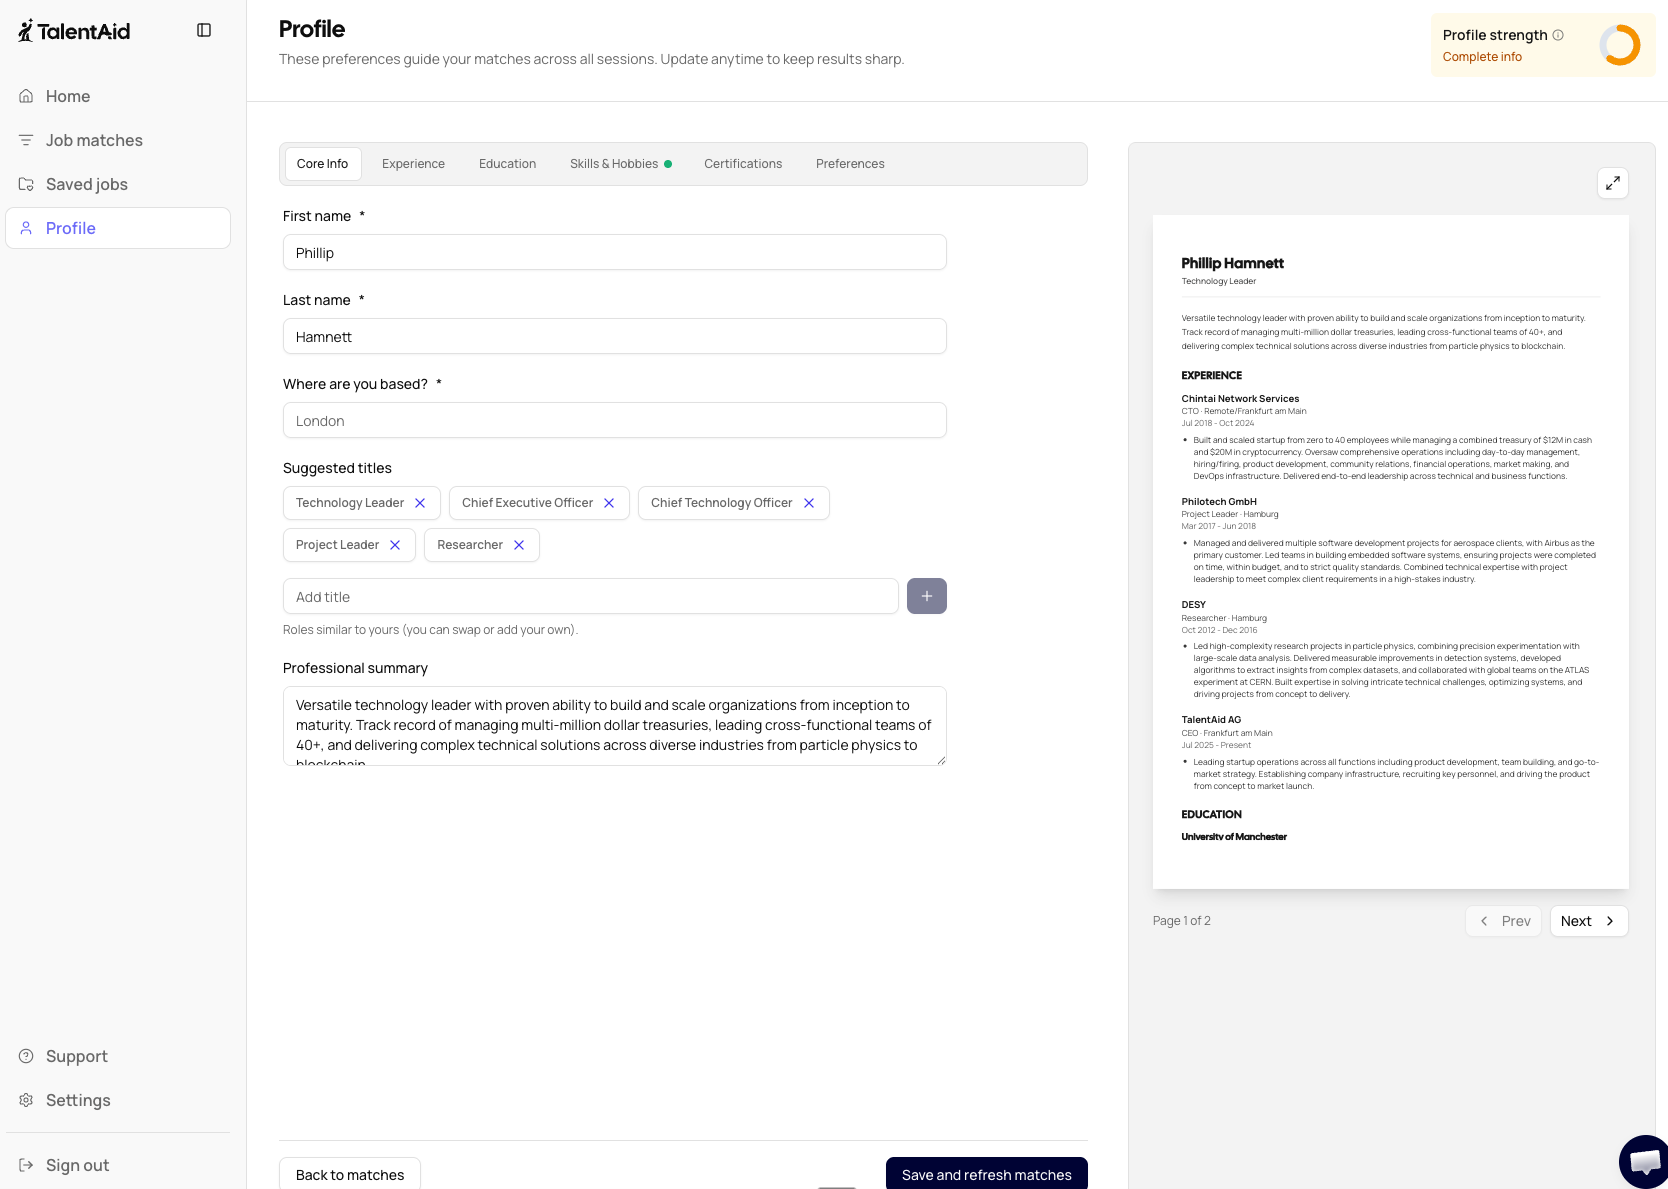Click the plus button to add title
Viewport: 1668px width, 1189px height.
point(927,596)
